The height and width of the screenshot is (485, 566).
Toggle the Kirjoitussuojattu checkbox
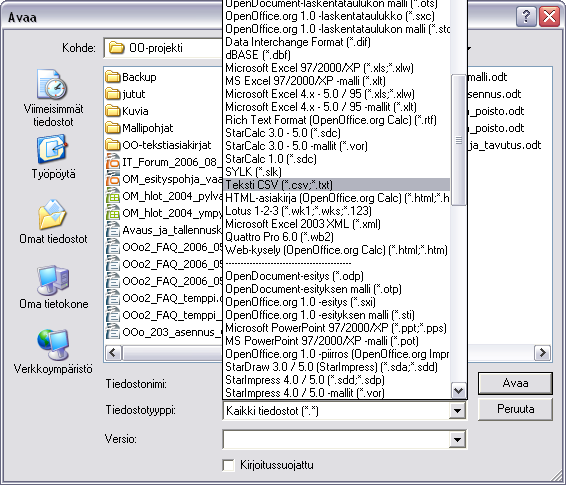(x=228, y=465)
